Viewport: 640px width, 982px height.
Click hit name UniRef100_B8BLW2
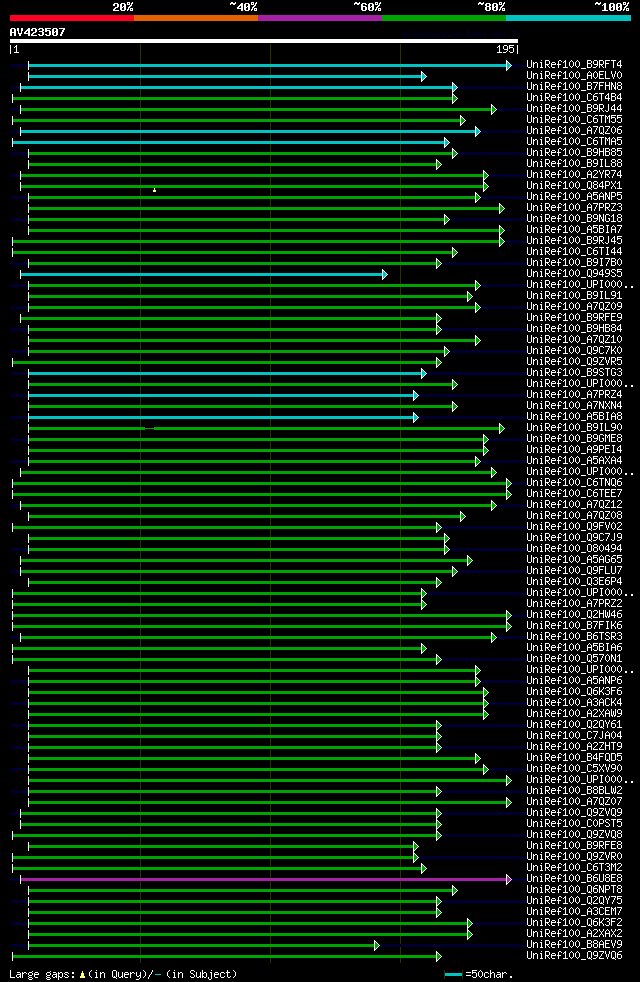coord(574,791)
